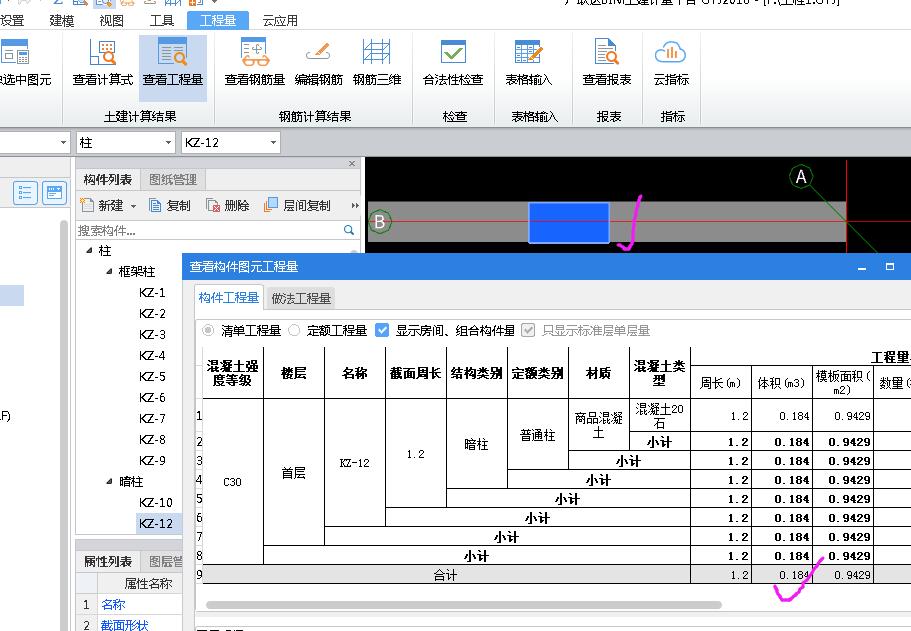Click search magnifier in component search
This screenshot has height=631, width=911.
pyautogui.click(x=349, y=230)
